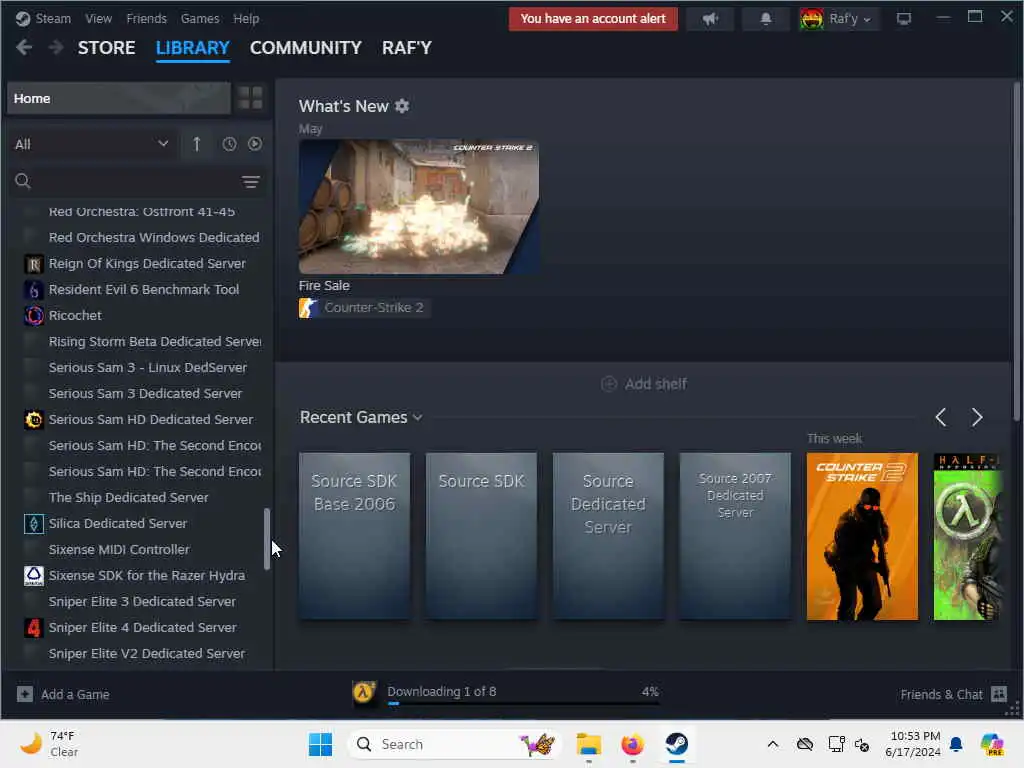
Task: Open Windows Start button
Action: (321, 744)
